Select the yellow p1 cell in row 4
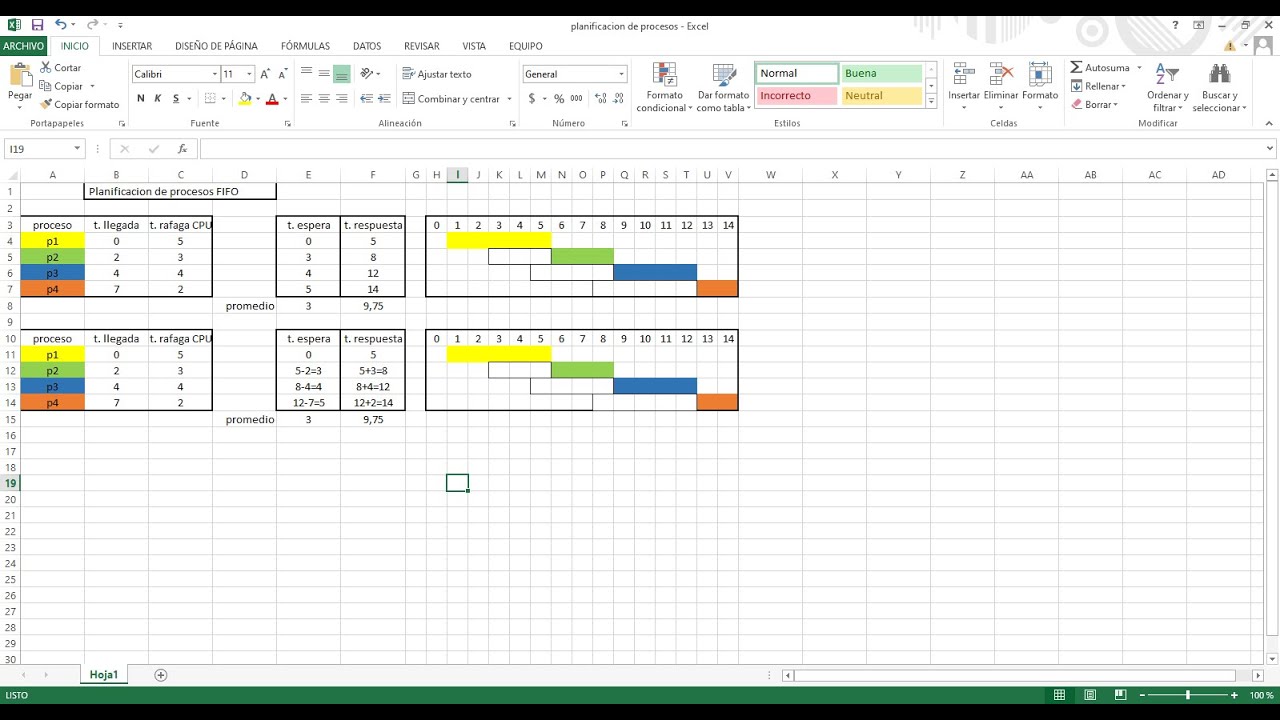 pyautogui.click(x=53, y=241)
